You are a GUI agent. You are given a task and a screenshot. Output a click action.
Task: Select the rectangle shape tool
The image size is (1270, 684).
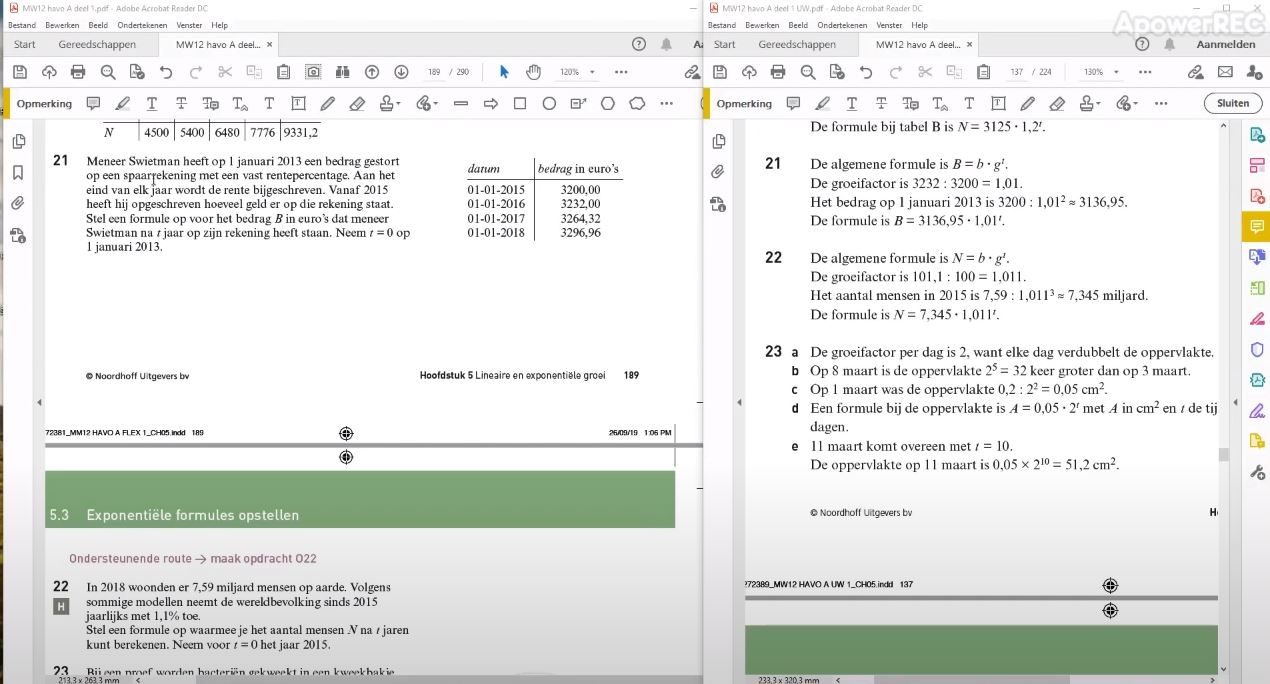point(520,103)
